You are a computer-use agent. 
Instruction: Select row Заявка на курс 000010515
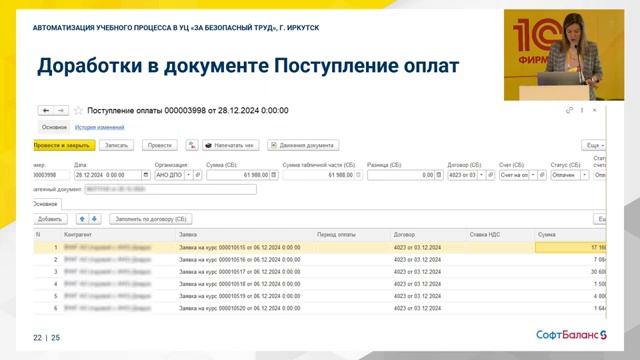coord(320,247)
